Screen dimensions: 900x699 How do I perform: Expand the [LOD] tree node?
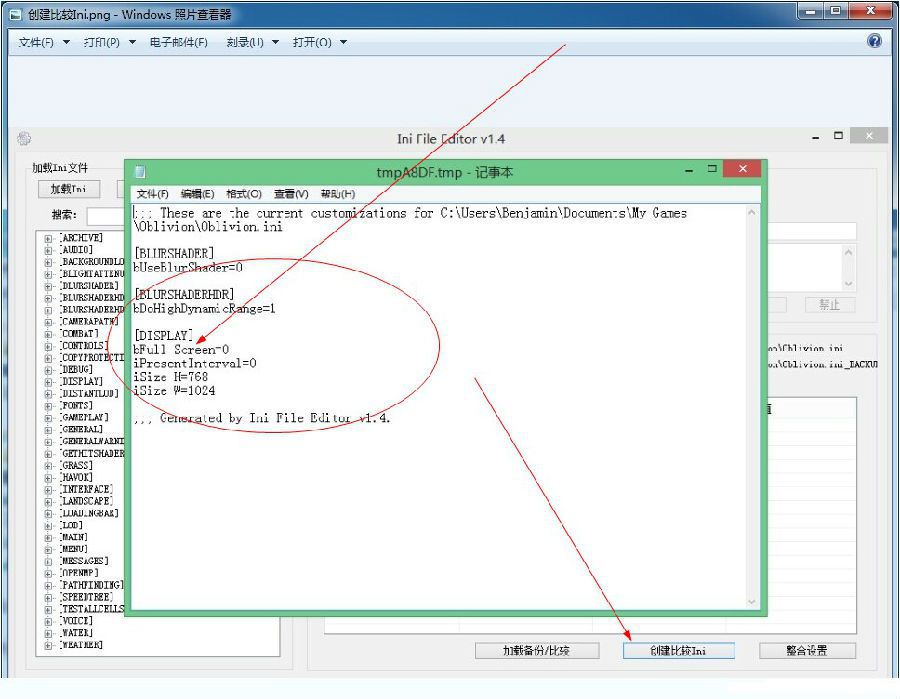(x=48, y=526)
